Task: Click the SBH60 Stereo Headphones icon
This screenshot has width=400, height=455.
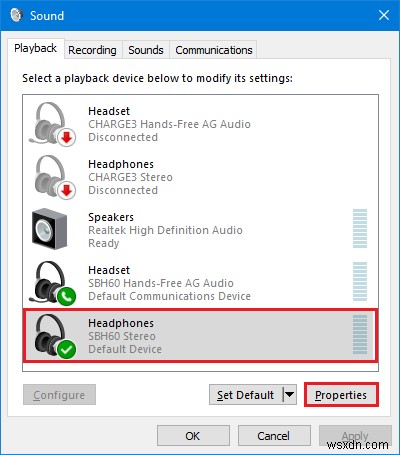Action: 53,336
